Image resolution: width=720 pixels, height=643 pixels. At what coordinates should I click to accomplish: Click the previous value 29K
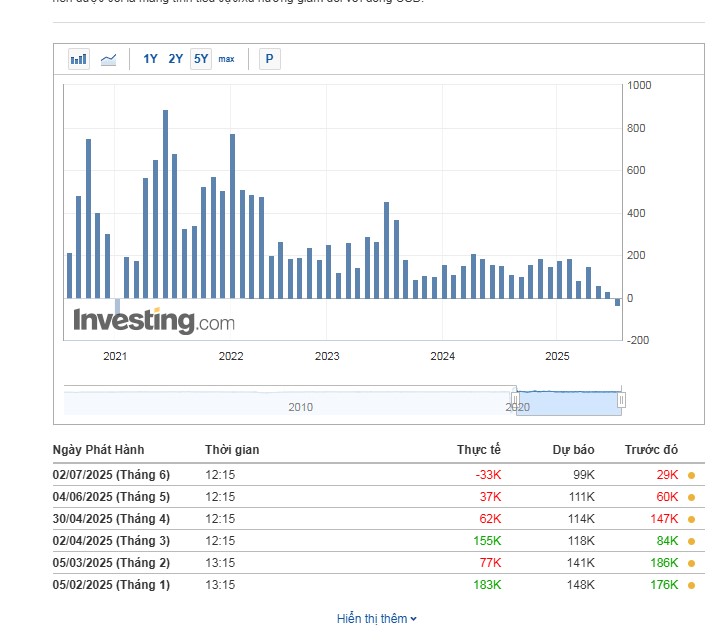pos(667,475)
